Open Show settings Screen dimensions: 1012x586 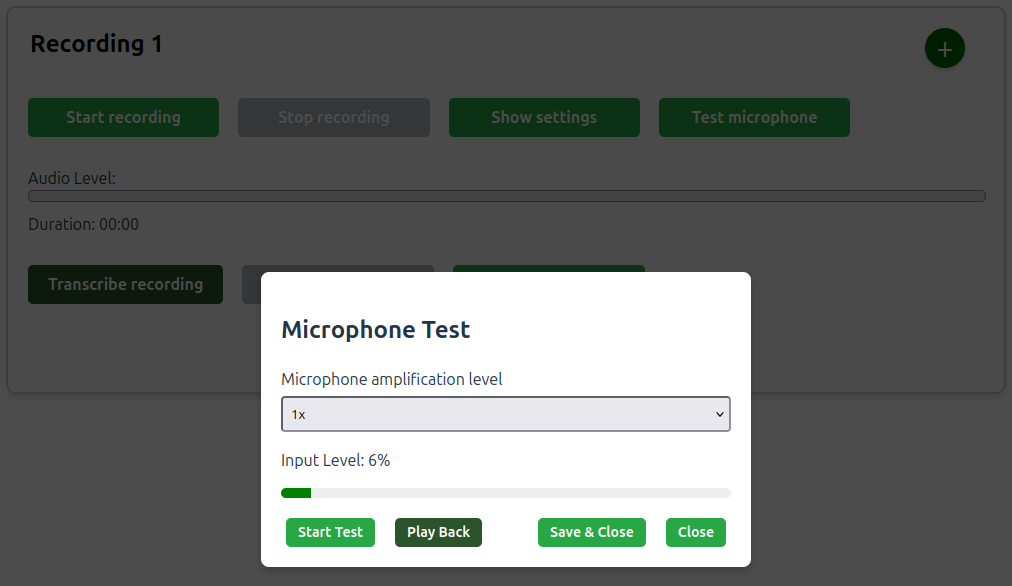[544, 117]
